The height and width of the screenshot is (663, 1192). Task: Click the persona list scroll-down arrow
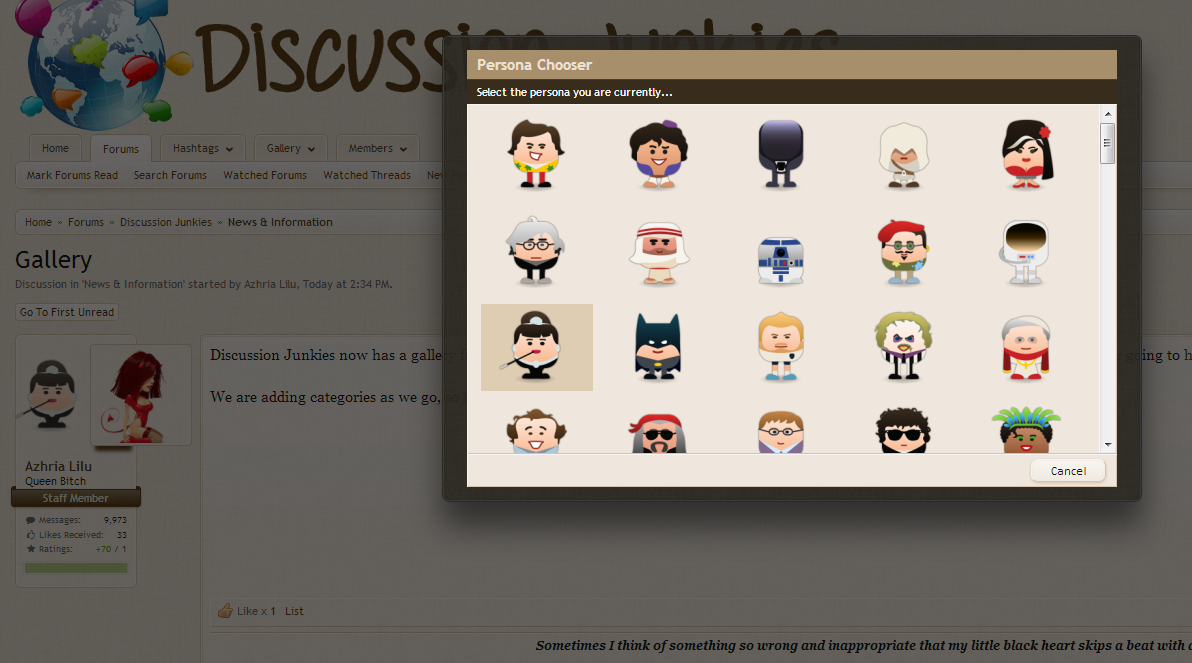[x=1108, y=445]
